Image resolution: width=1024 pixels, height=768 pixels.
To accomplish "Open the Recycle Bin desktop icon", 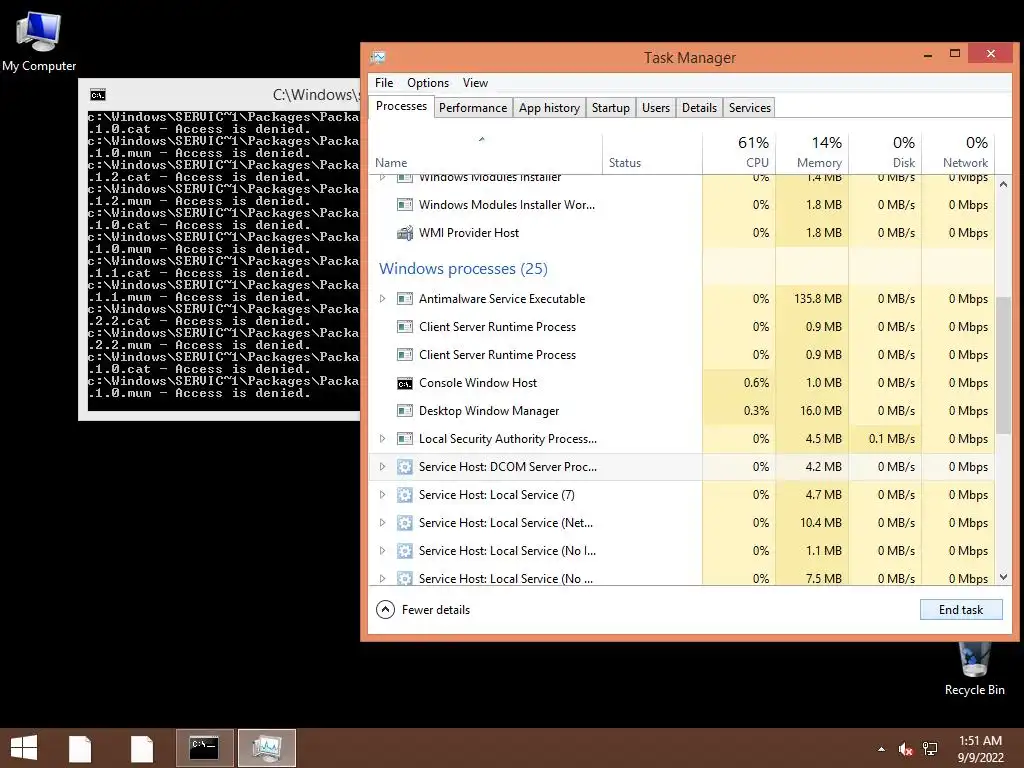I will [x=974, y=669].
